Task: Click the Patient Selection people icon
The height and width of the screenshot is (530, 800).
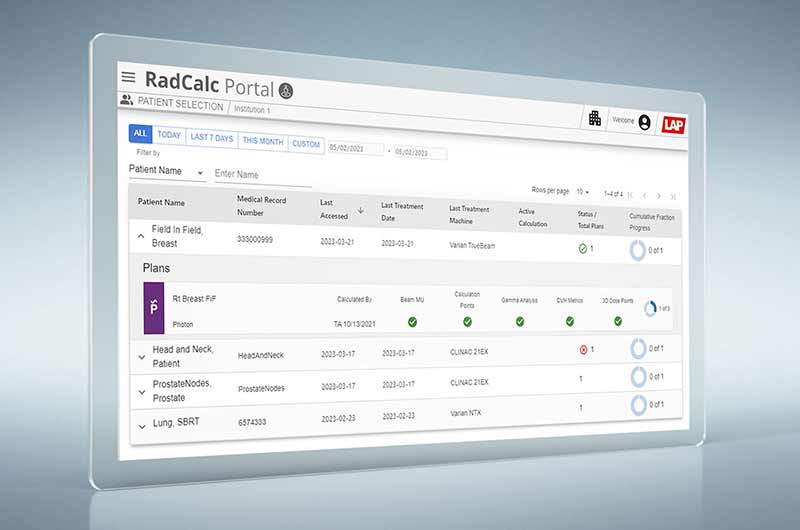Action: (x=126, y=100)
